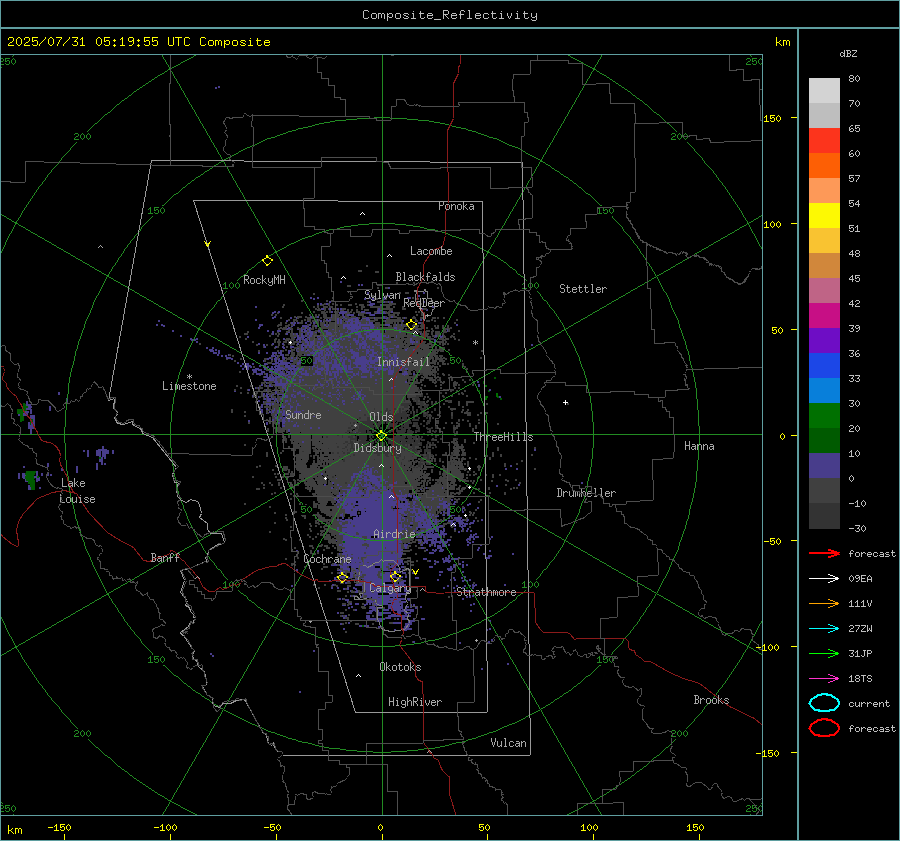Image resolution: width=900 pixels, height=841 pixels.
Task: Click the Composite_Reflectivity title text
Action: [449, 15]
